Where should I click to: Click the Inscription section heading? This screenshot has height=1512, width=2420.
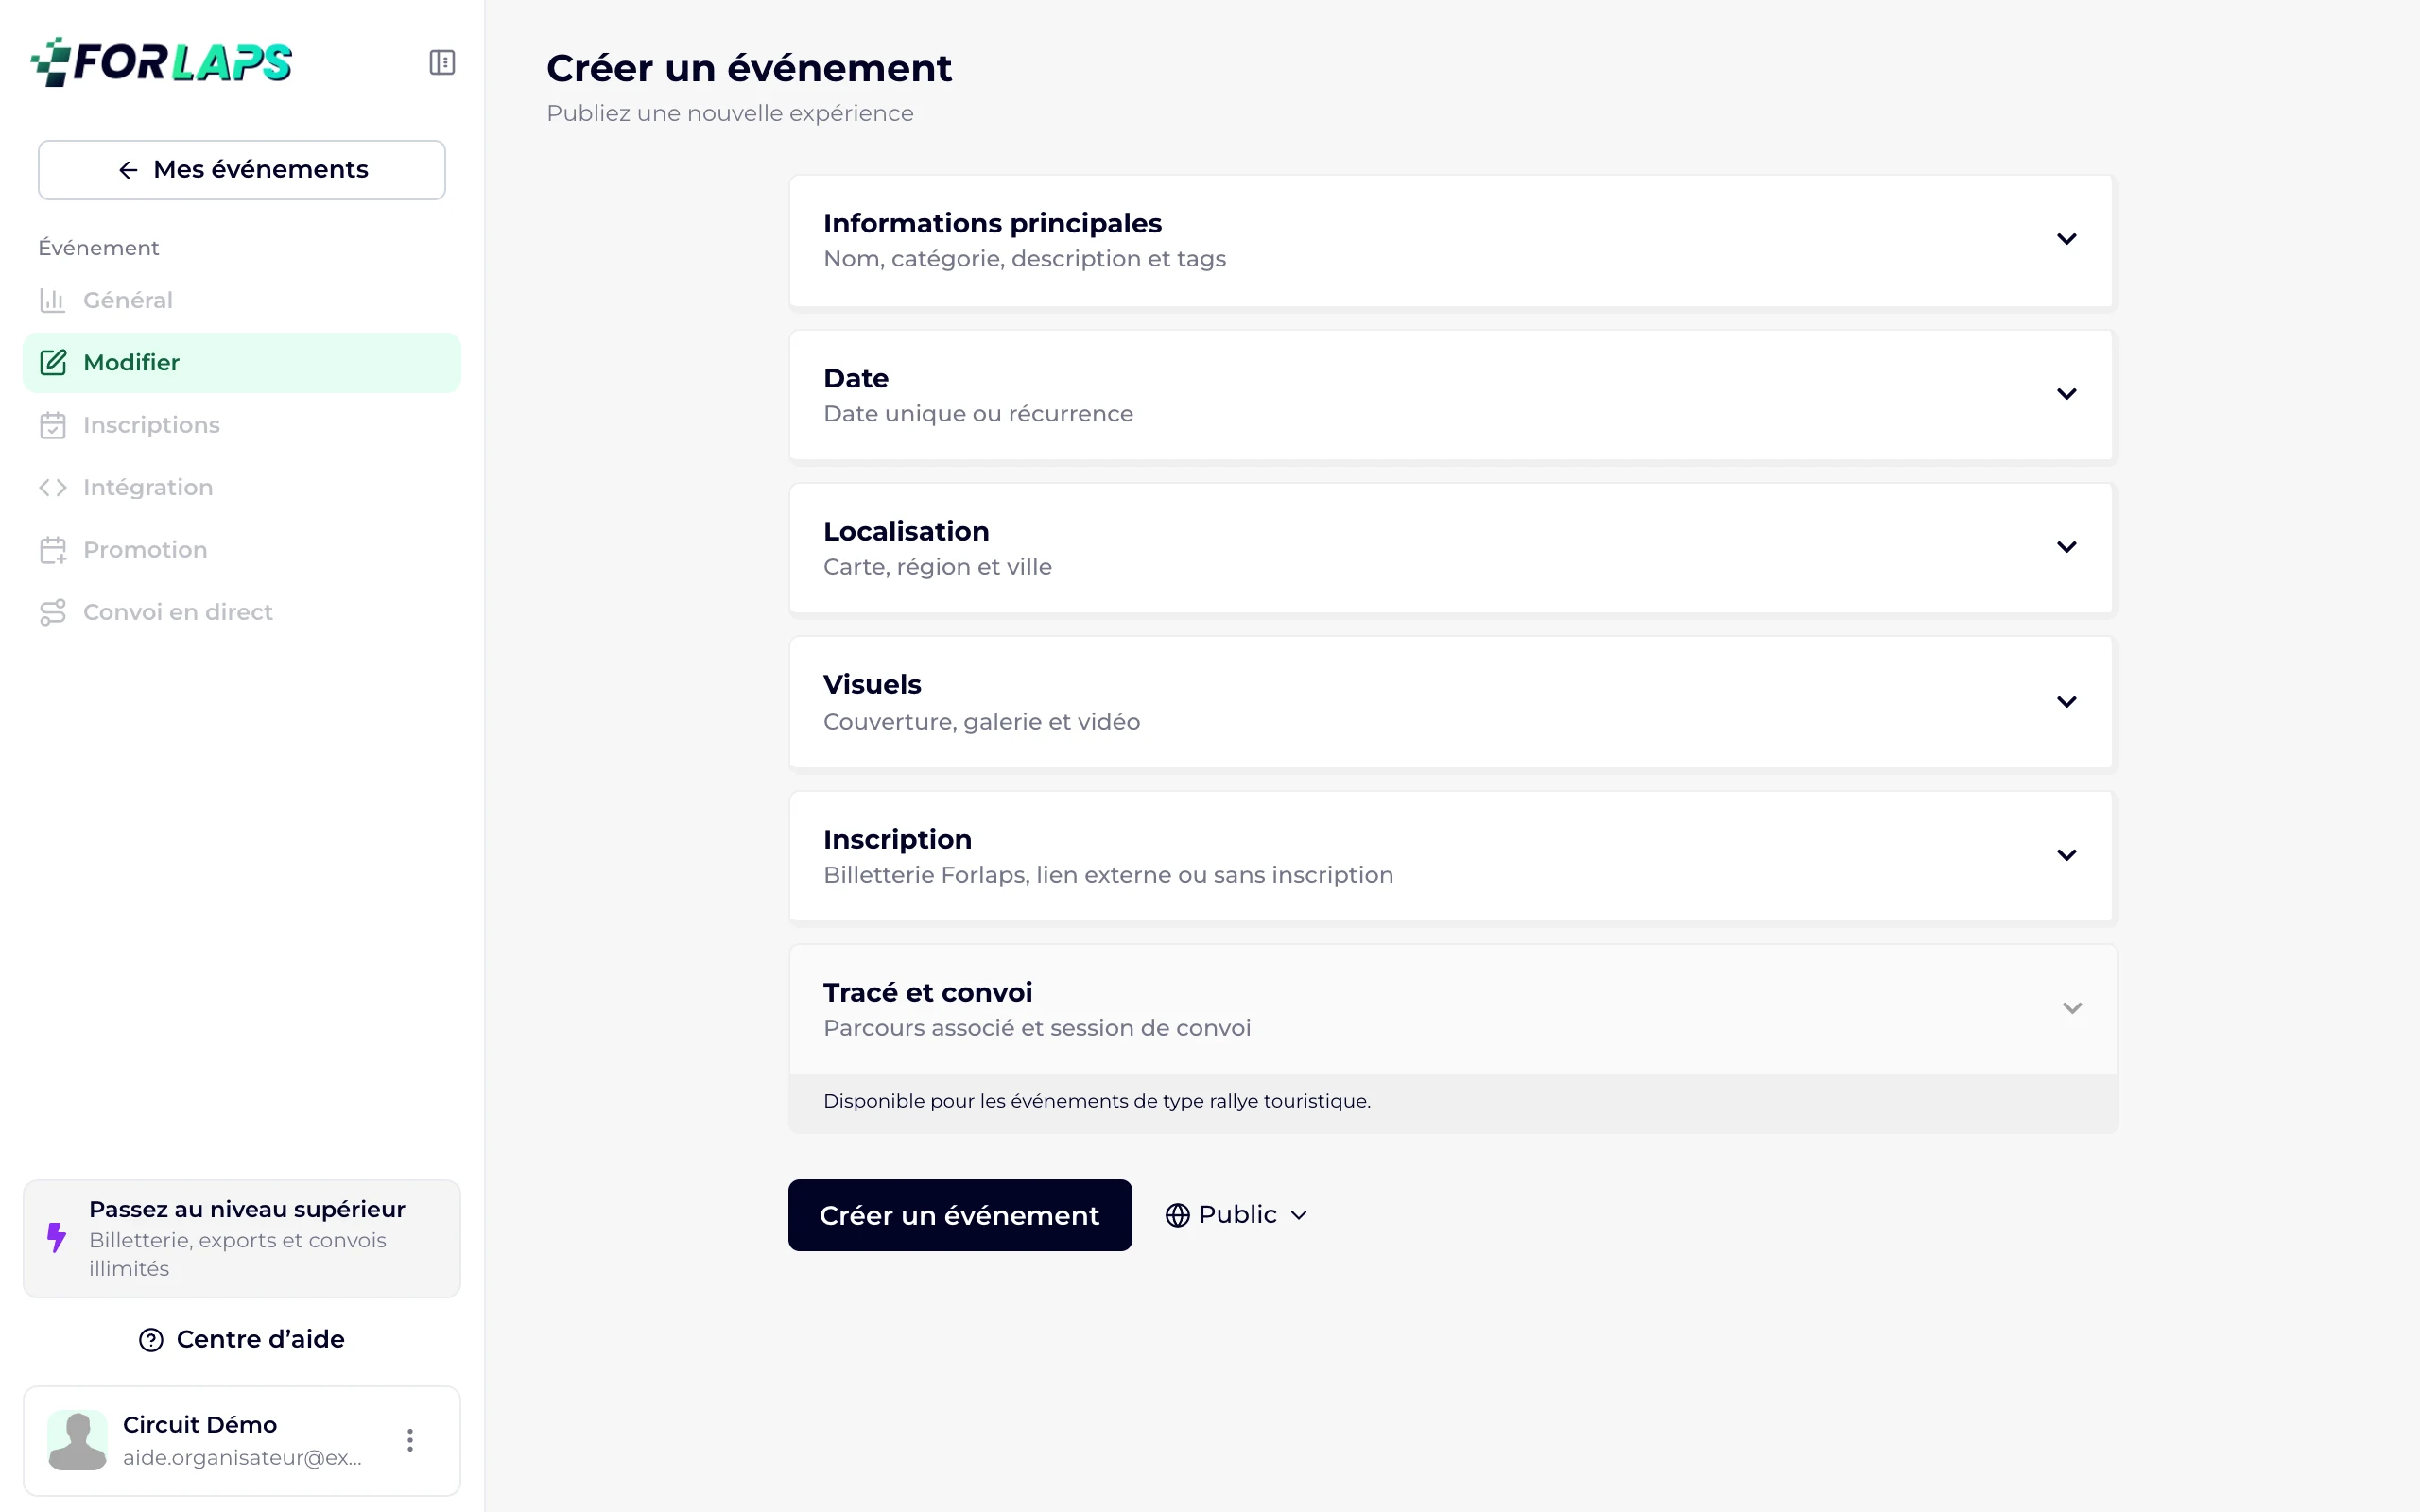pyautogui.click(x=897, y=839)
